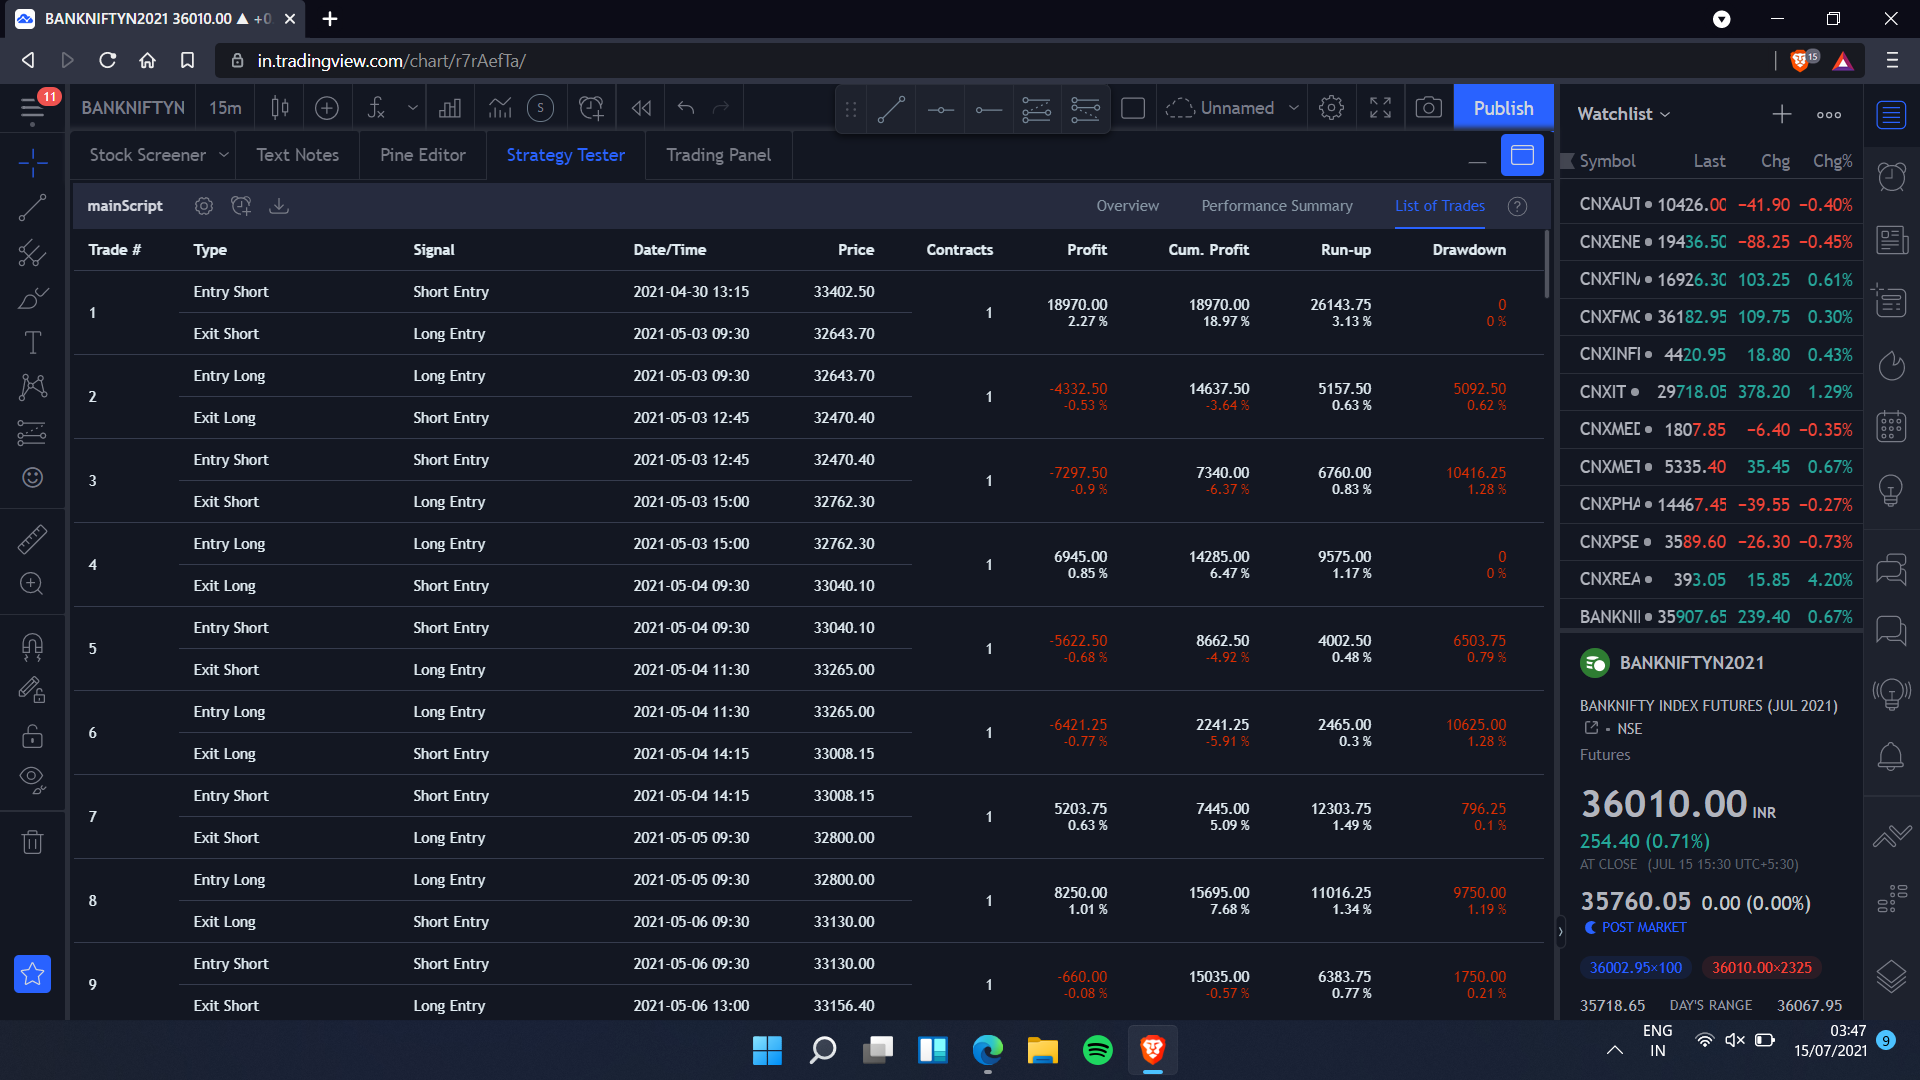Open the List of Trades view
1920x1080 pixels.
[x=1440, y=206]
